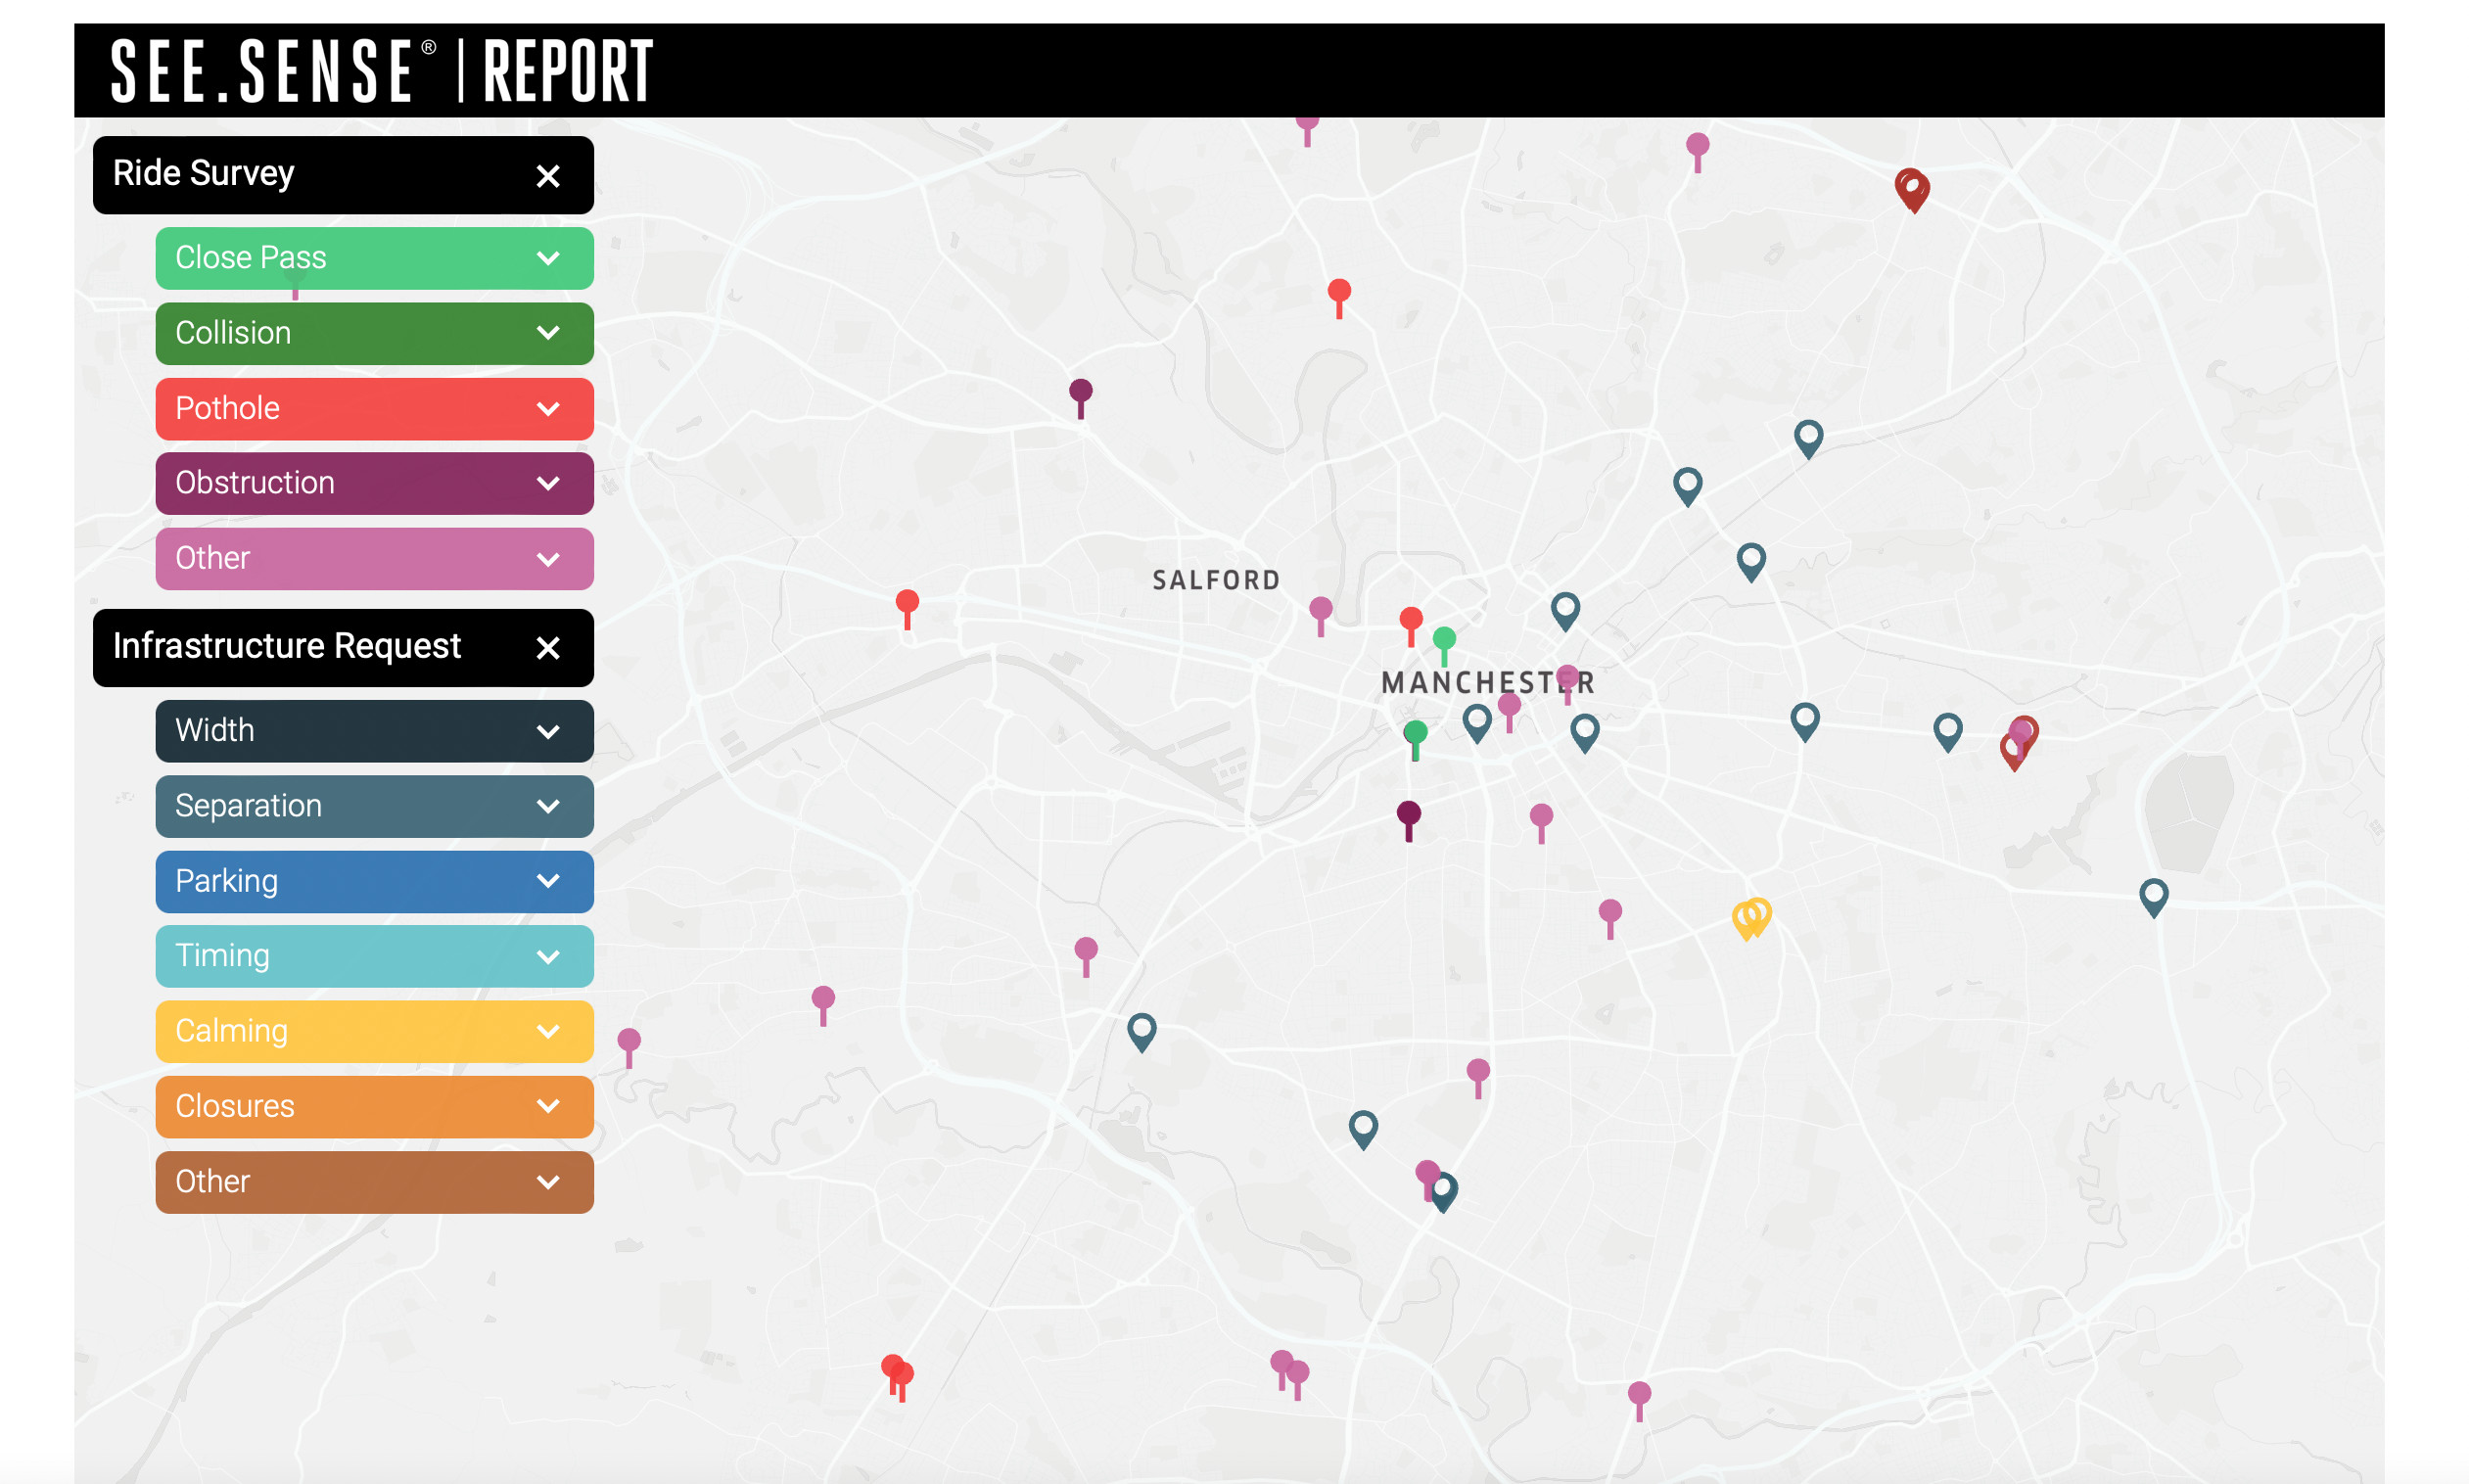
Task: Click the red Pothole pin west of Salford
Action: 907,603
